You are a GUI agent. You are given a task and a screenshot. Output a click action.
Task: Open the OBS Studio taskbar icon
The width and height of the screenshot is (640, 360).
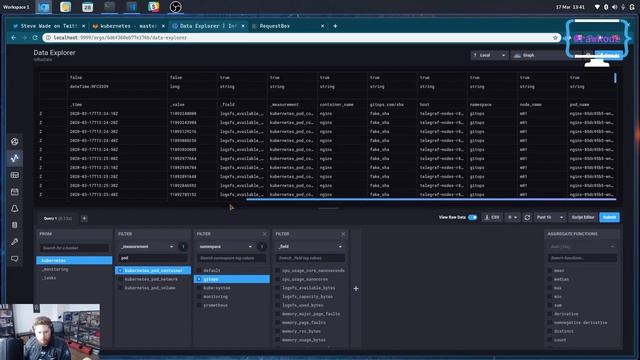(176, 7)
